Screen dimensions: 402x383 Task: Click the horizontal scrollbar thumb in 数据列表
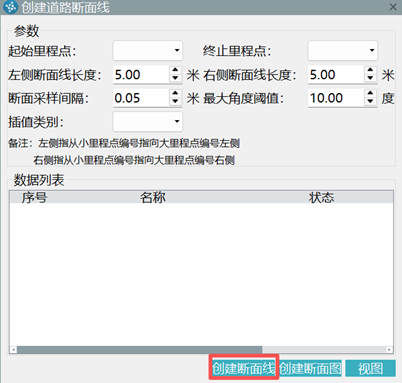[140, 349]
